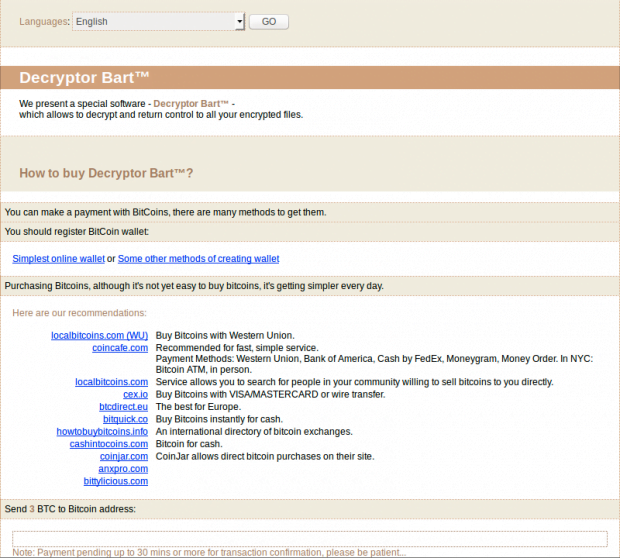Open the coincafe.com link
The height and width of the screenshot is (558, 620).
click(x=120, y=348)
